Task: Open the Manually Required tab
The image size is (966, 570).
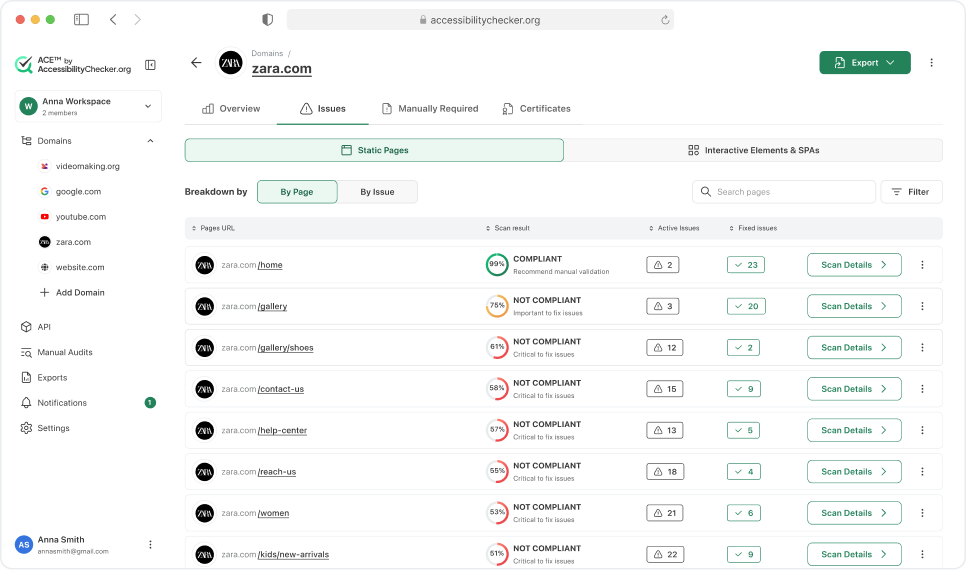Action: pyautogui.click(x=430, y=108)
